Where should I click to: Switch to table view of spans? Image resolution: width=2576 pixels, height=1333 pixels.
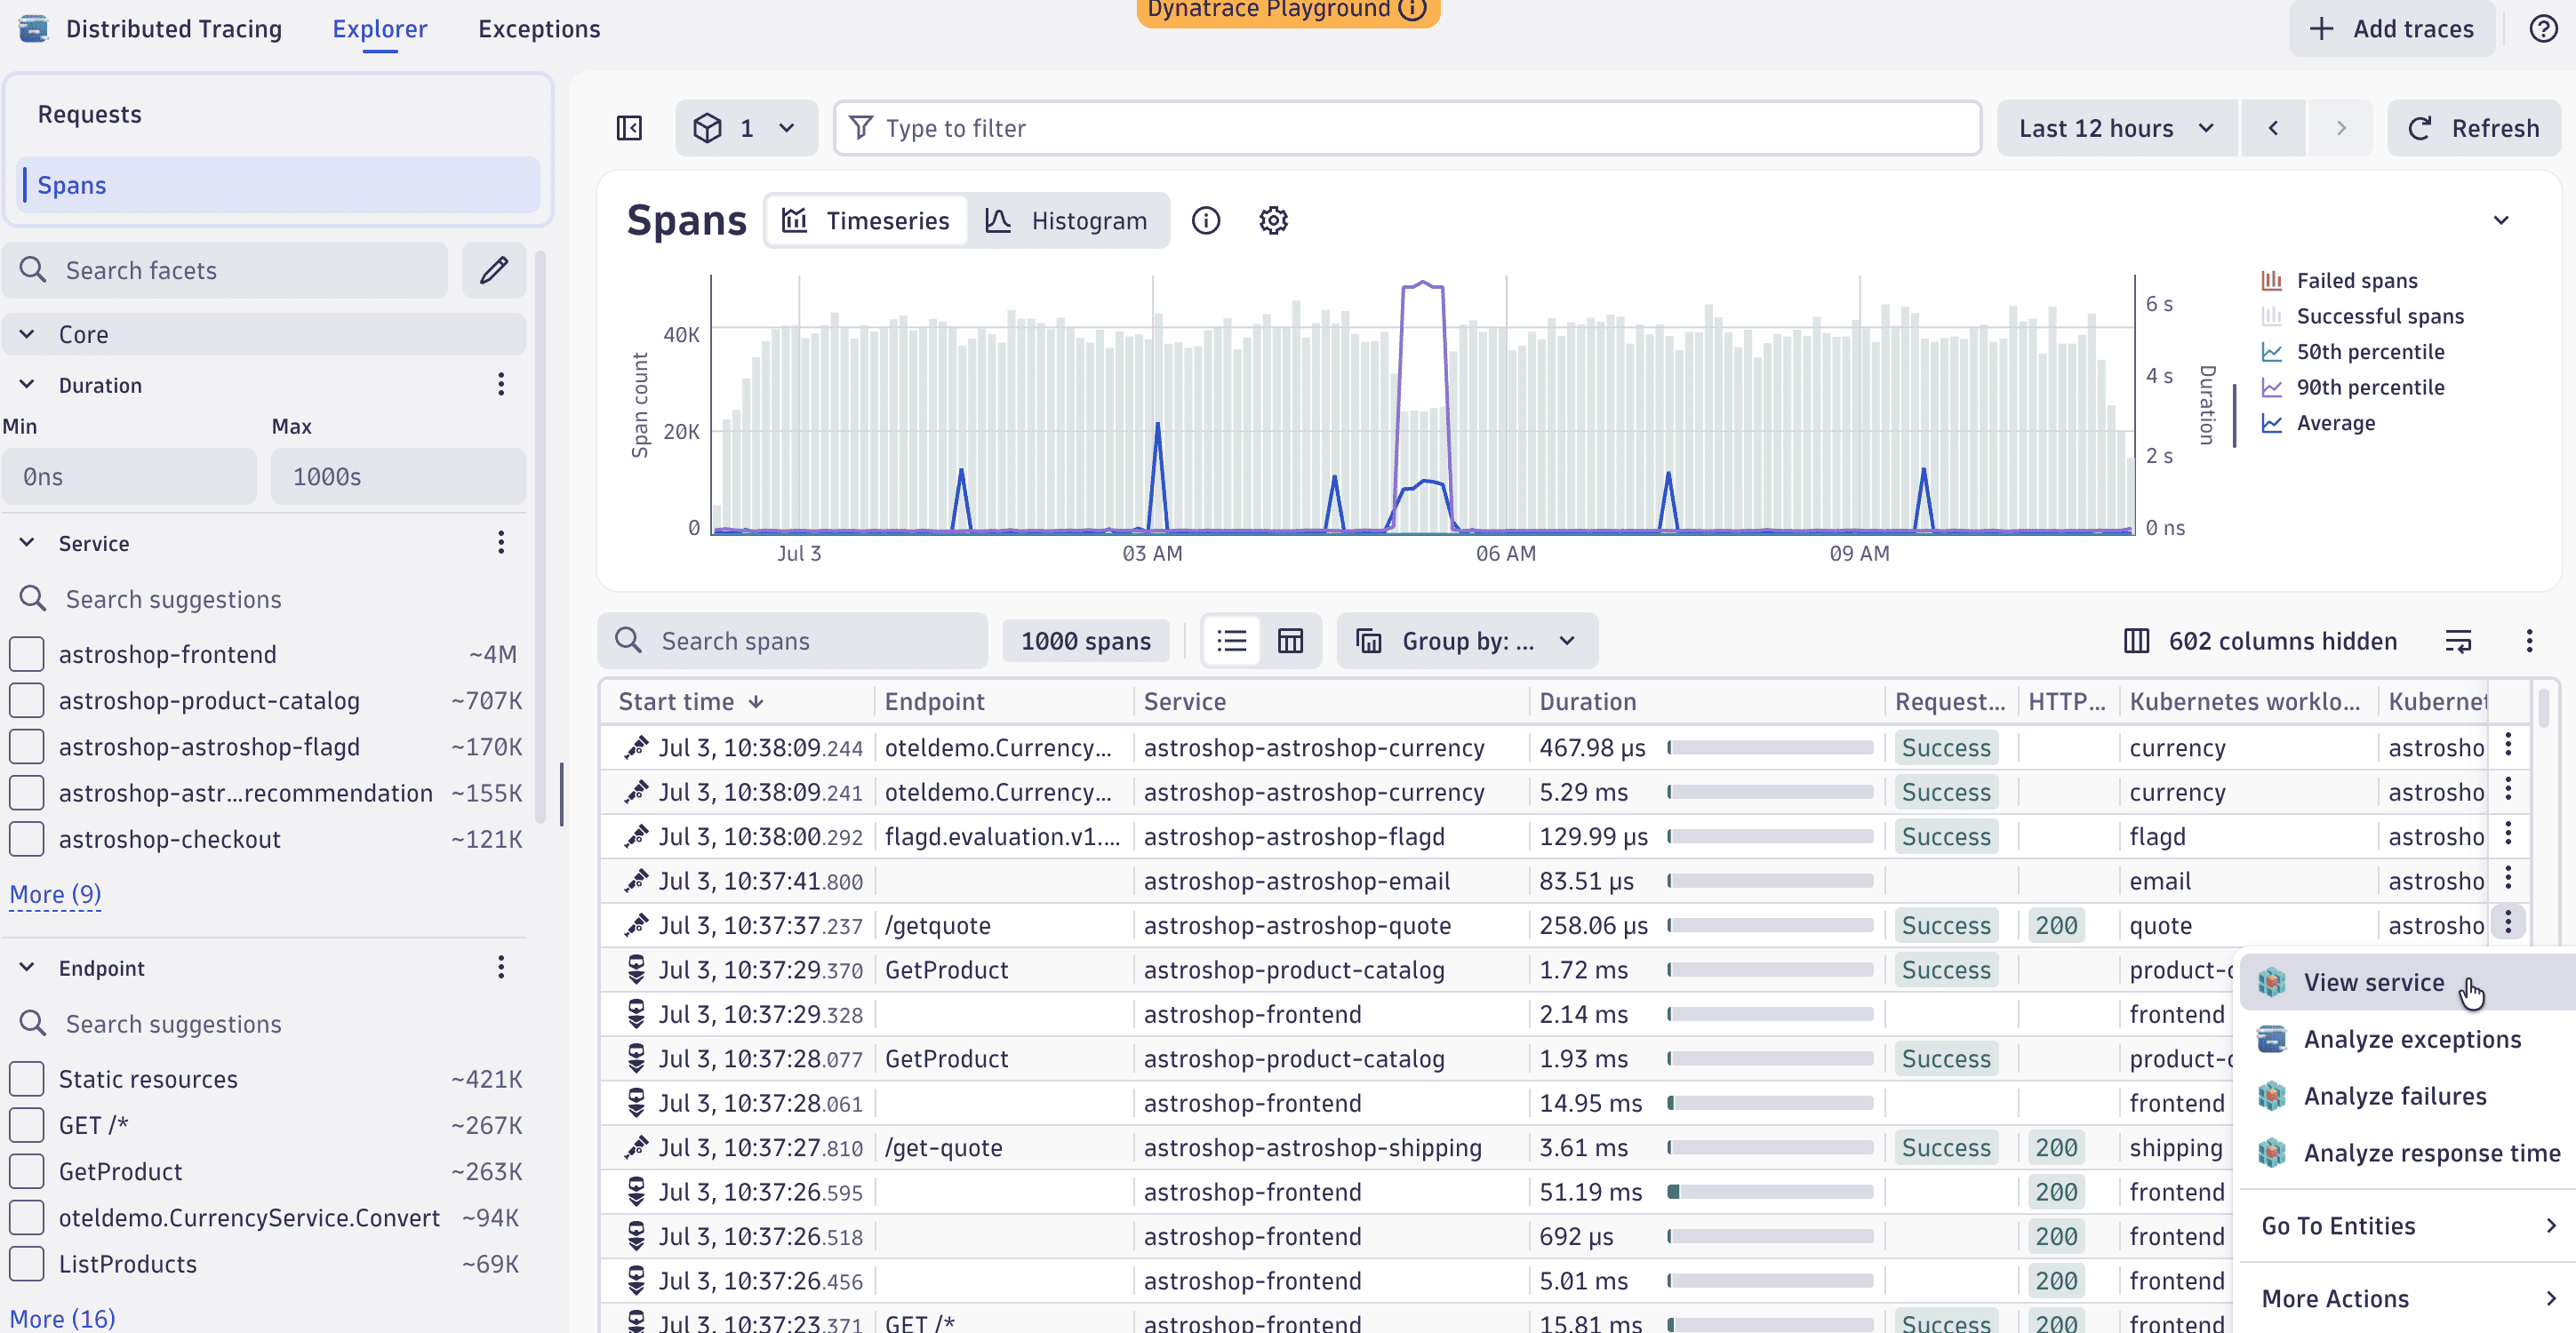click(x=1290, y=641)
